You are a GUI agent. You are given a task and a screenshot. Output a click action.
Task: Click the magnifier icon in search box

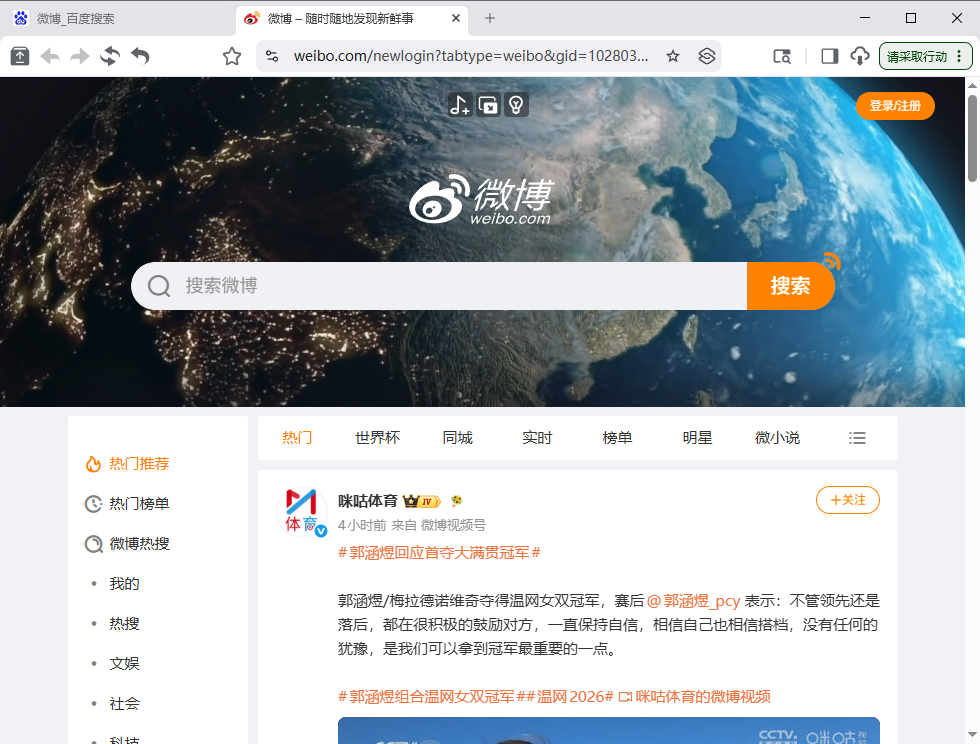pos(159,286)
